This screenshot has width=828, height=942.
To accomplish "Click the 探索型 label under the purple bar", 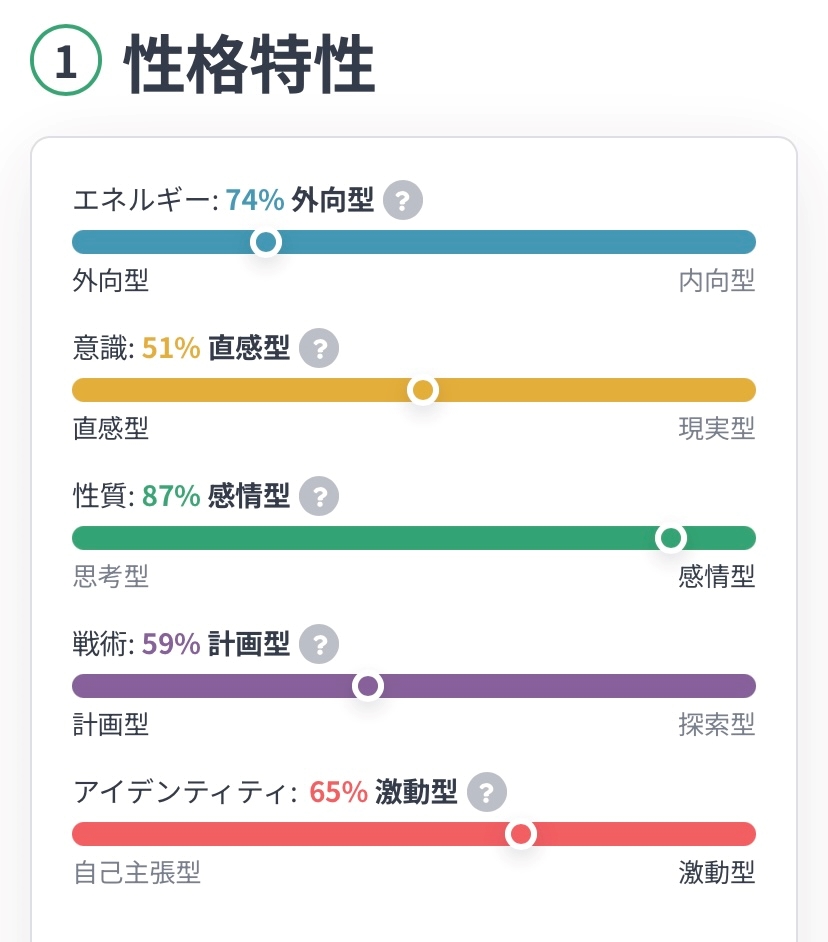I will click(716, 724).
